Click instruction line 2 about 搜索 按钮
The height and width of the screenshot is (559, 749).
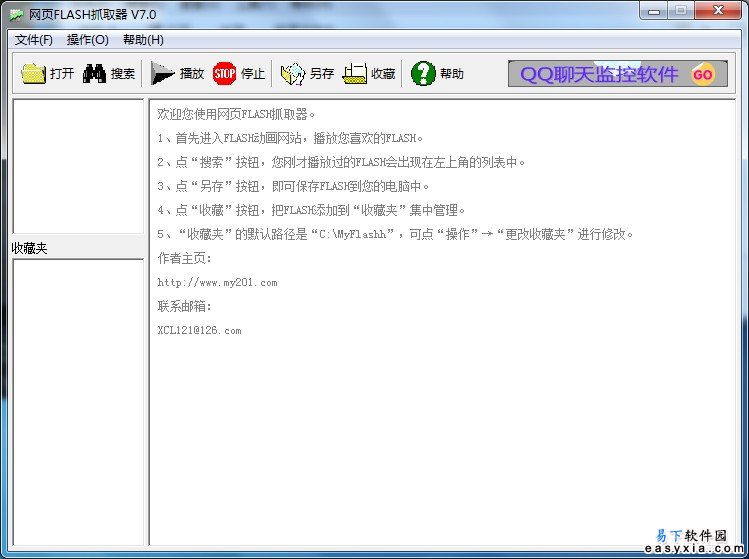tap(341, 162)
